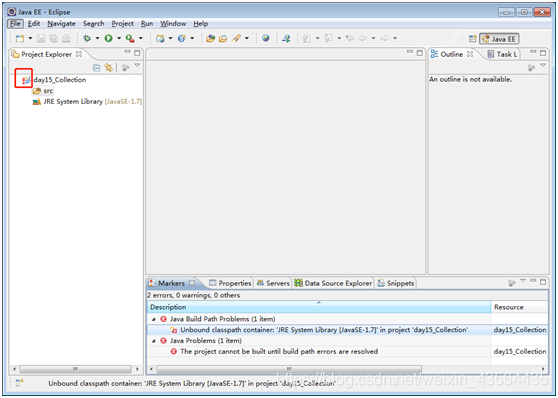Screen dimensions: 558x398
Task: Open the Navigate menu
Action: coord(61,23)
